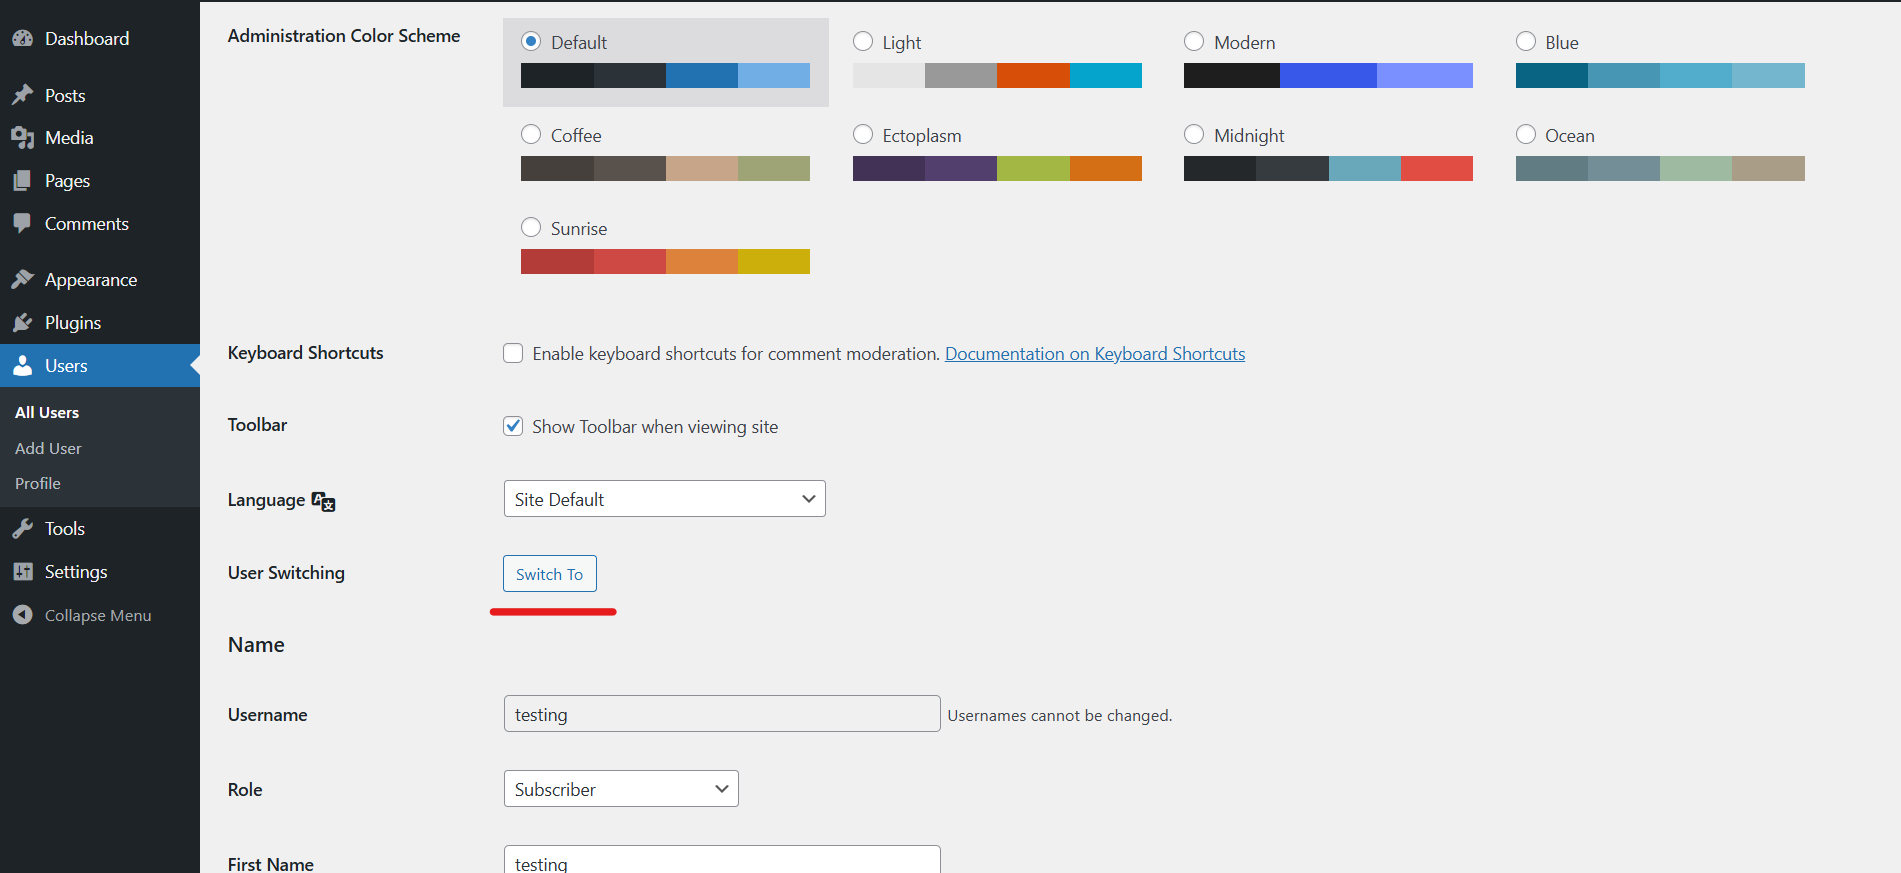
Task: Click the Username field containing testing
Action: click(x=722, y=714)
